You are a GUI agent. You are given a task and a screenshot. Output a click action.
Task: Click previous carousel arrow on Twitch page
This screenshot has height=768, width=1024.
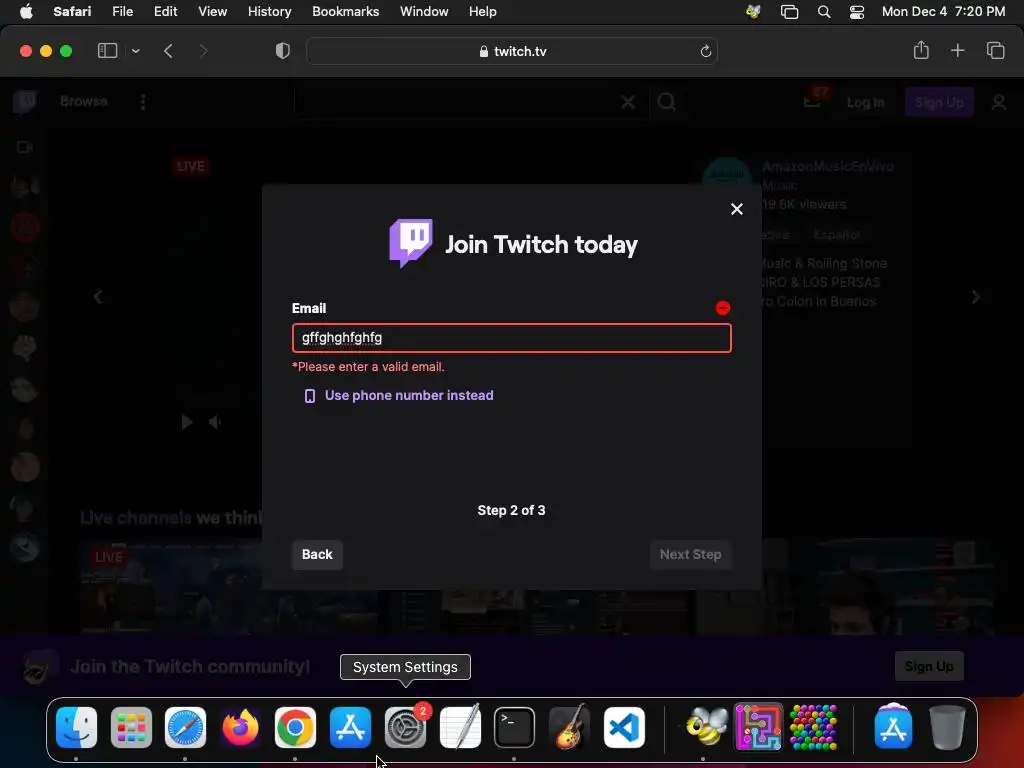[x=98, y=298]
